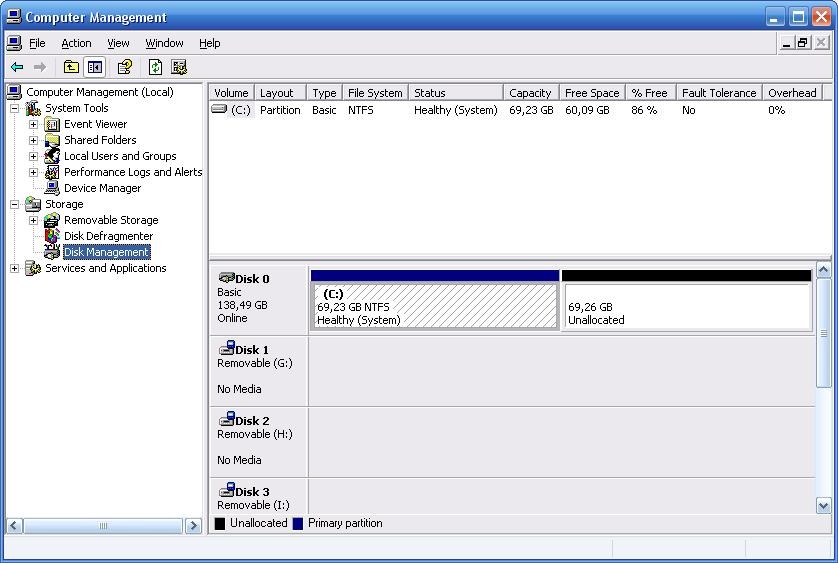
Task: Click the Performance Logs and Alerts icon
Action: point(52,172)
